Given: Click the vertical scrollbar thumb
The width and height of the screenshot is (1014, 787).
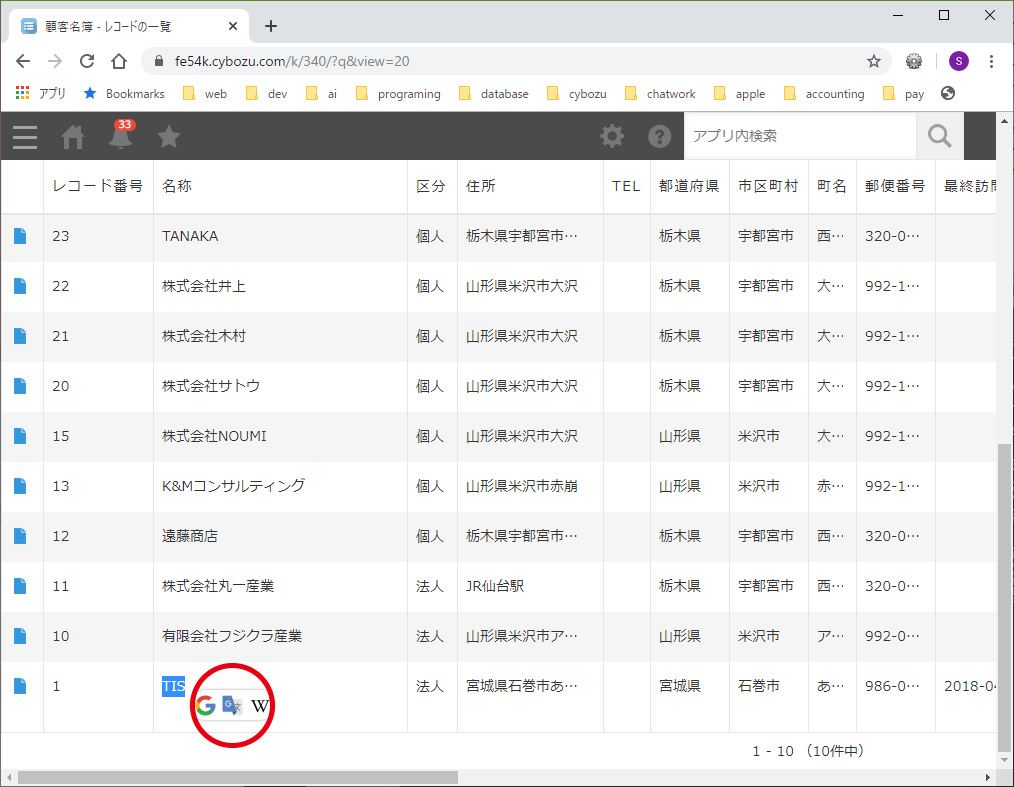Looking at the screenshot, I should (1004, 598).
